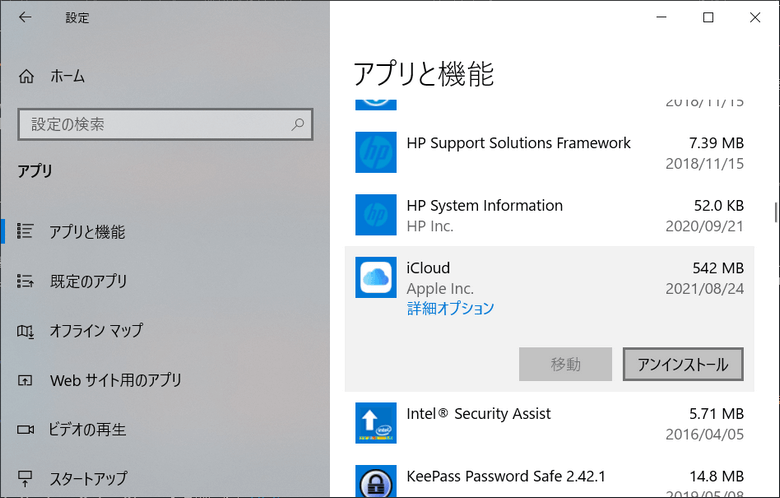Select the 既定のアプリ icon
The width and height of the screenshot is (780, 498).
pyautogui.click(x=25, y=281)
